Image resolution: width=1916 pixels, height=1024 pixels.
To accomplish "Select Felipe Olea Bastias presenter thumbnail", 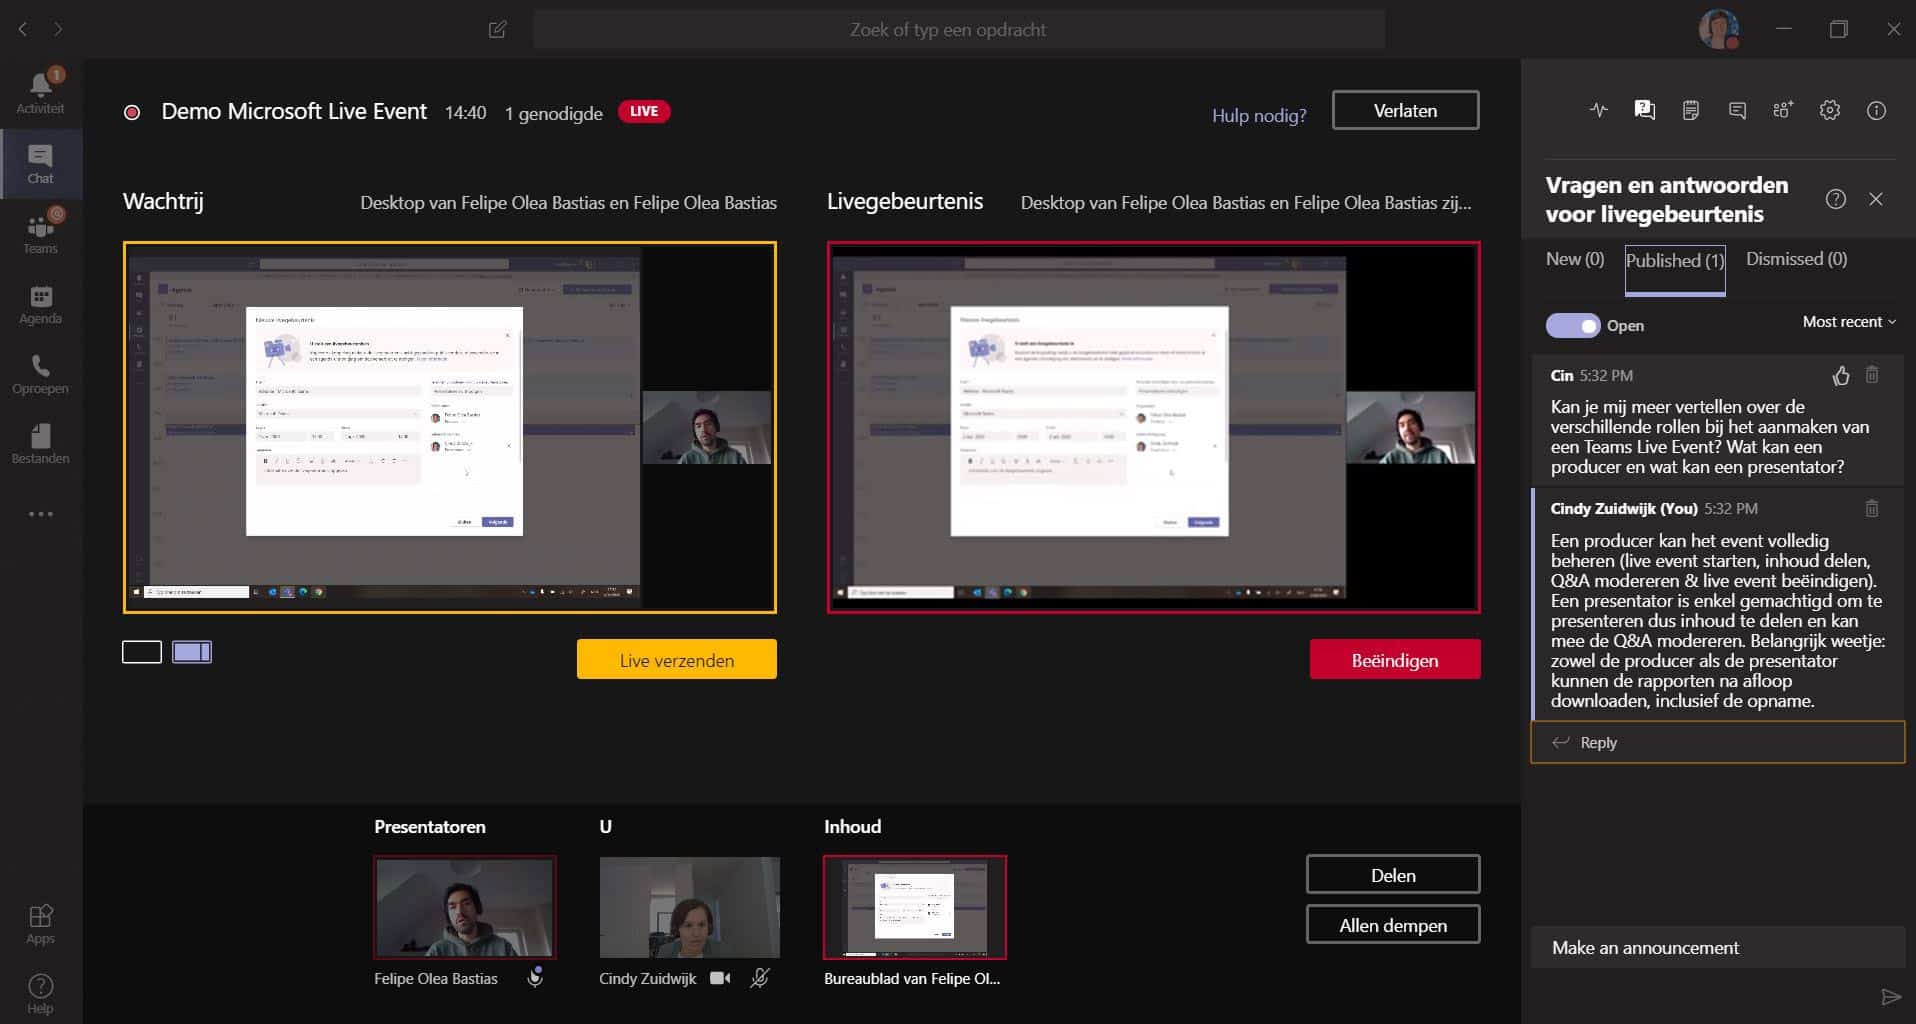I will click(464, 907).
